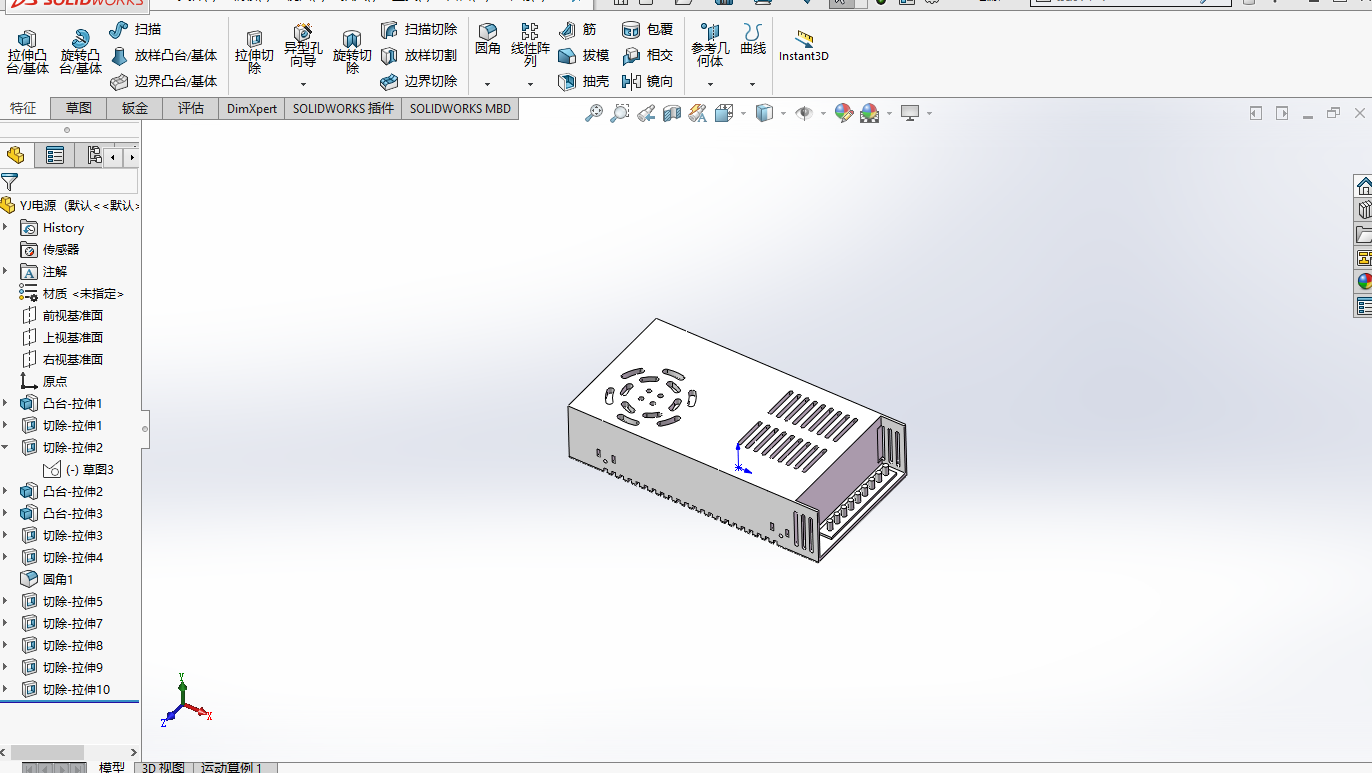The image size is (1372, 773).
Task: Activate the Zoom to Fit view icon
Action: click(595, 112)
